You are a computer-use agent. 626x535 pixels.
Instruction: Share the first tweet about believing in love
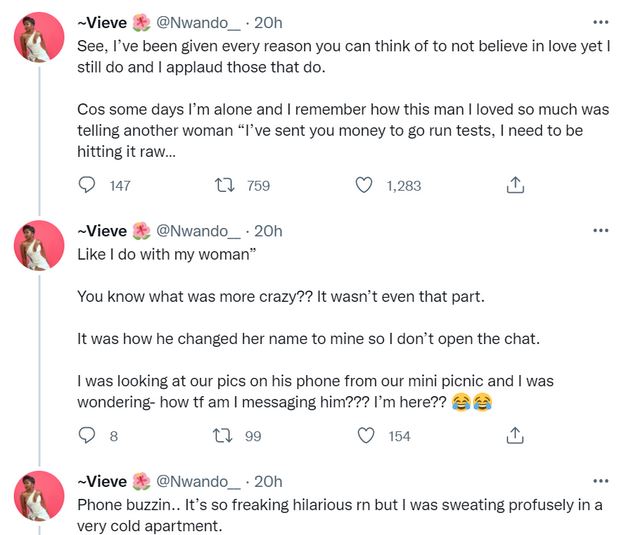(515, 185)
